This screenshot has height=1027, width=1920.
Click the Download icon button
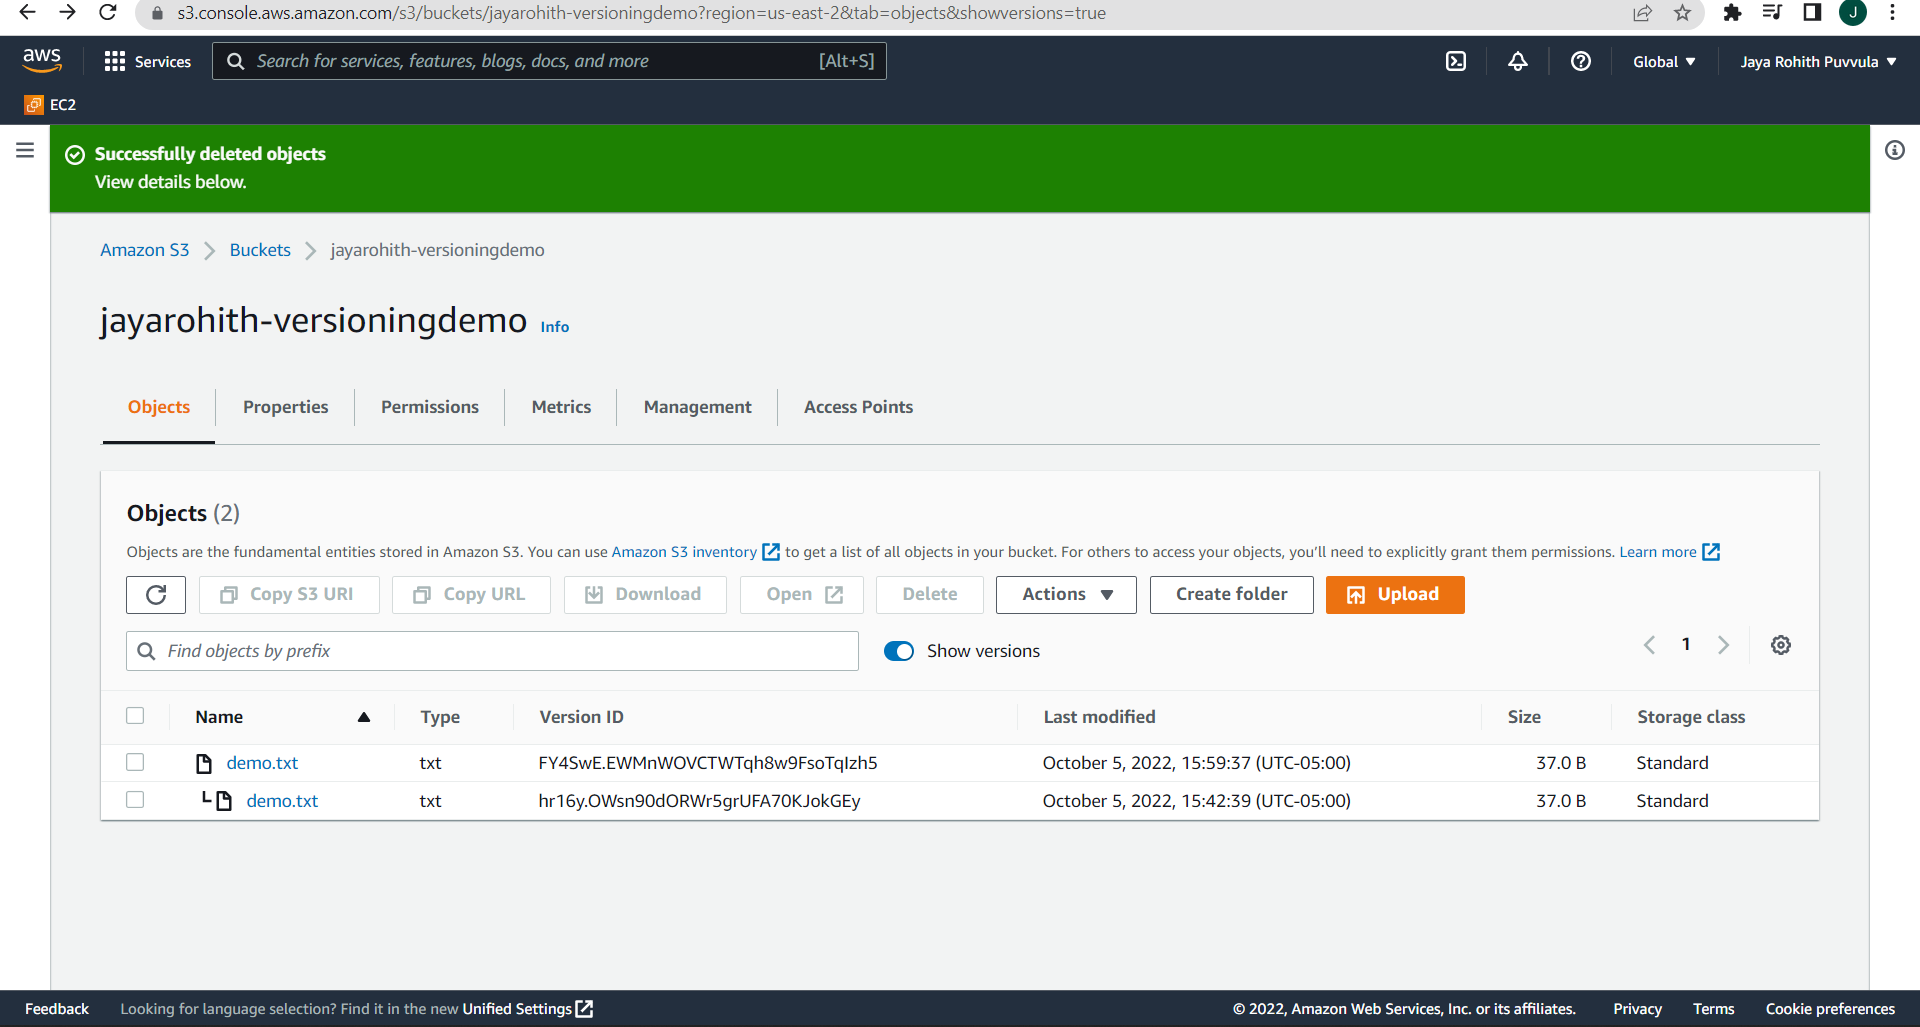point(596,594)
